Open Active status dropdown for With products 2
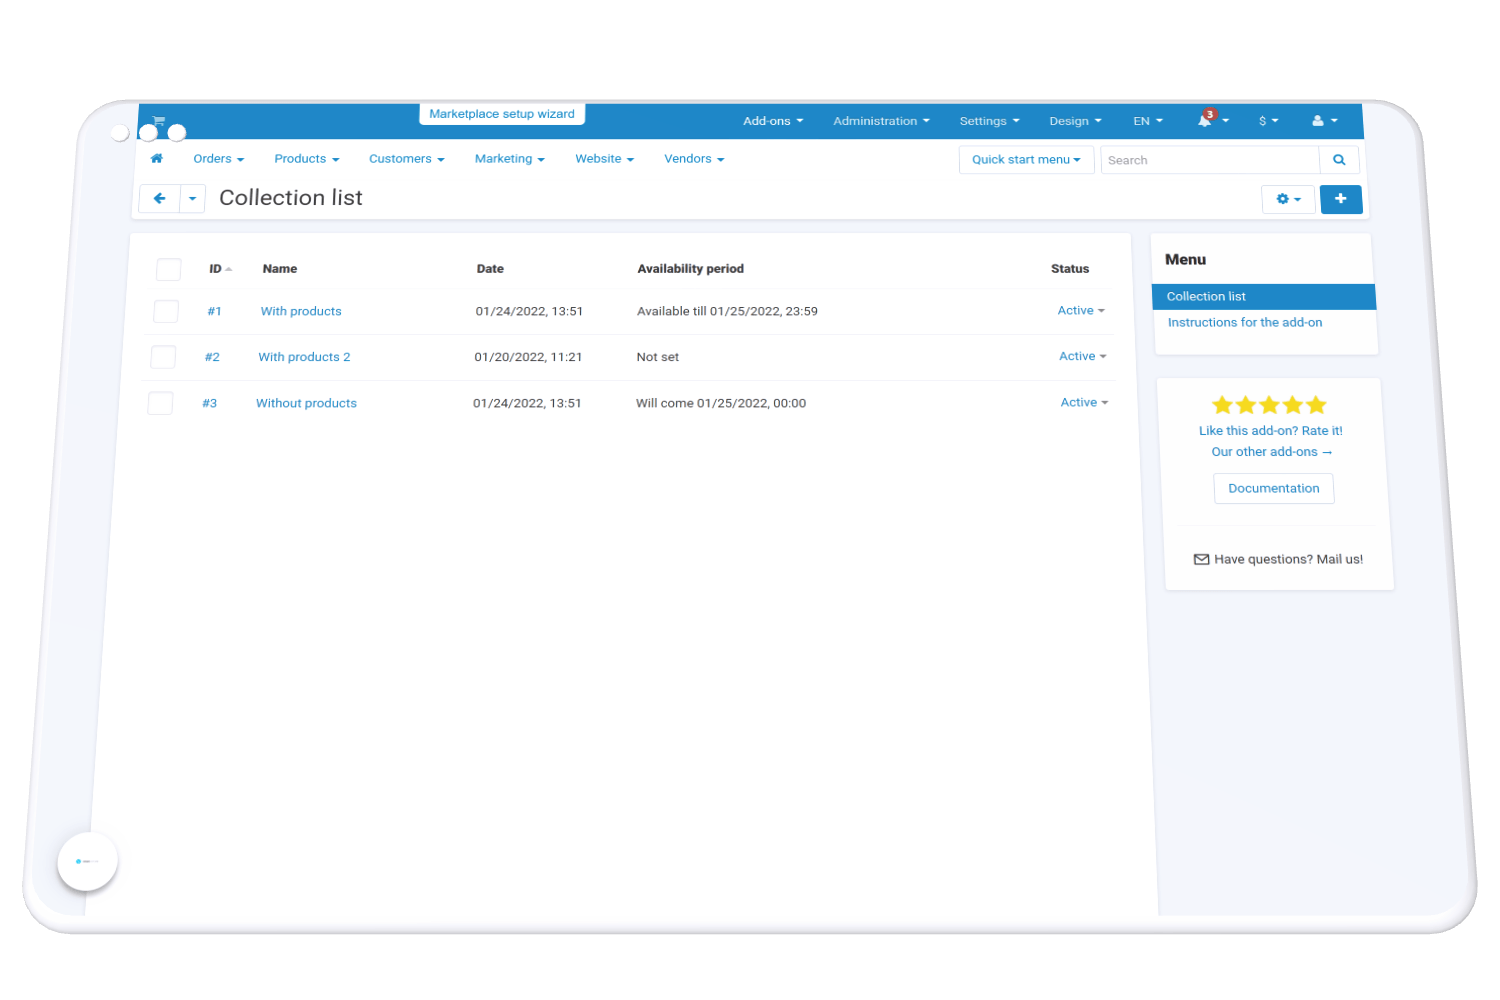The height and width of the screenshot is (1000, 1500). [1083, 356]
